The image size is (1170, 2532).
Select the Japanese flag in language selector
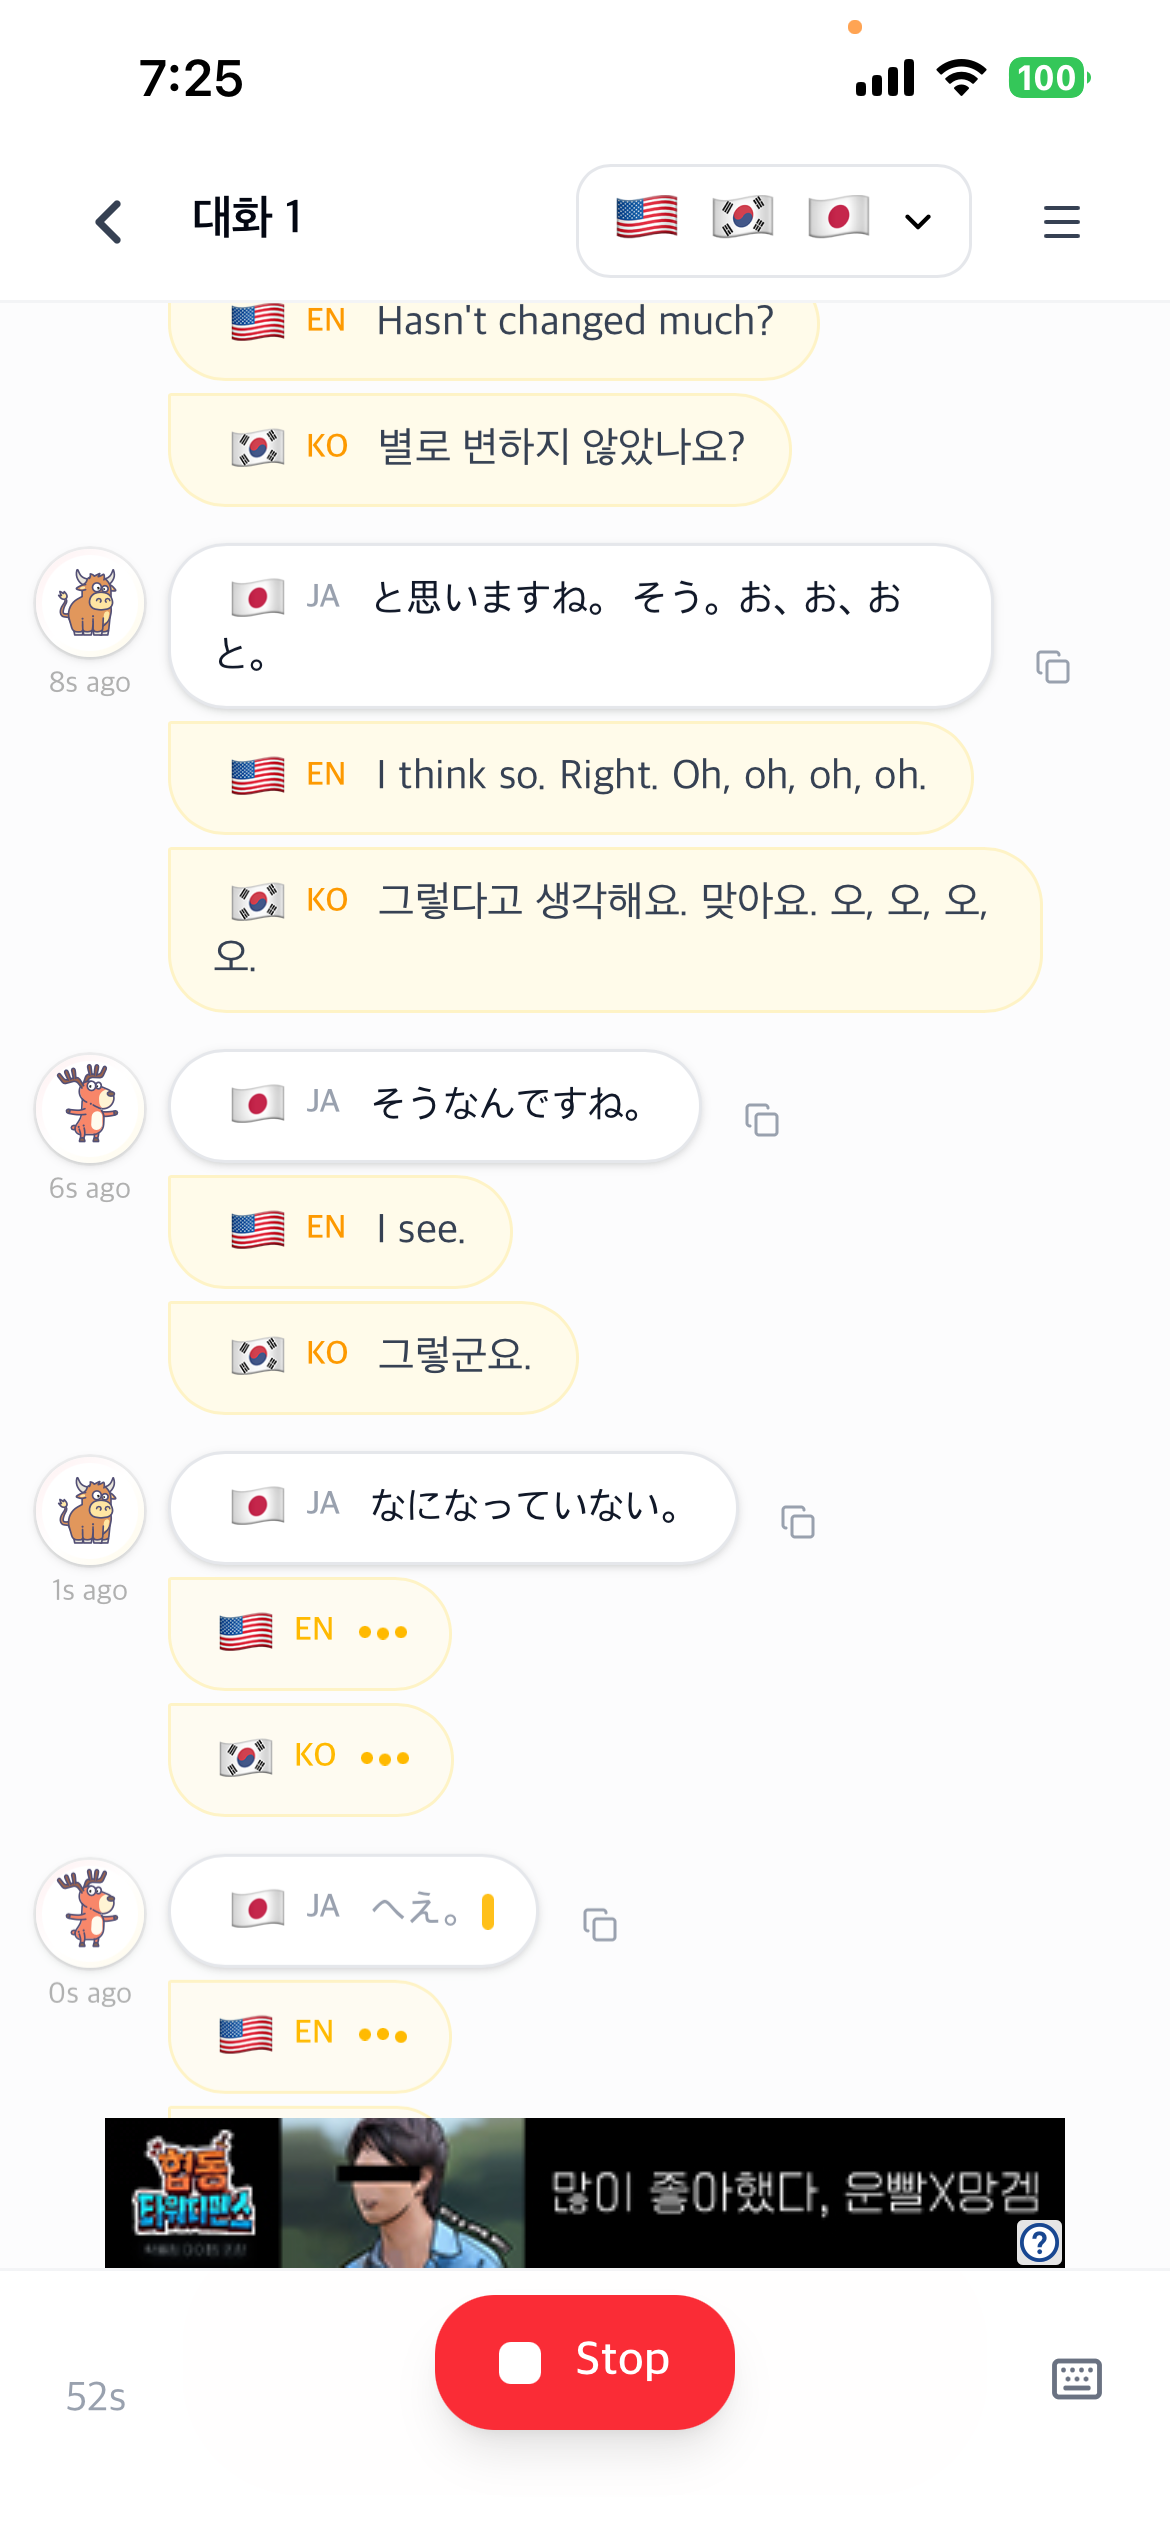tap(838, 218)
